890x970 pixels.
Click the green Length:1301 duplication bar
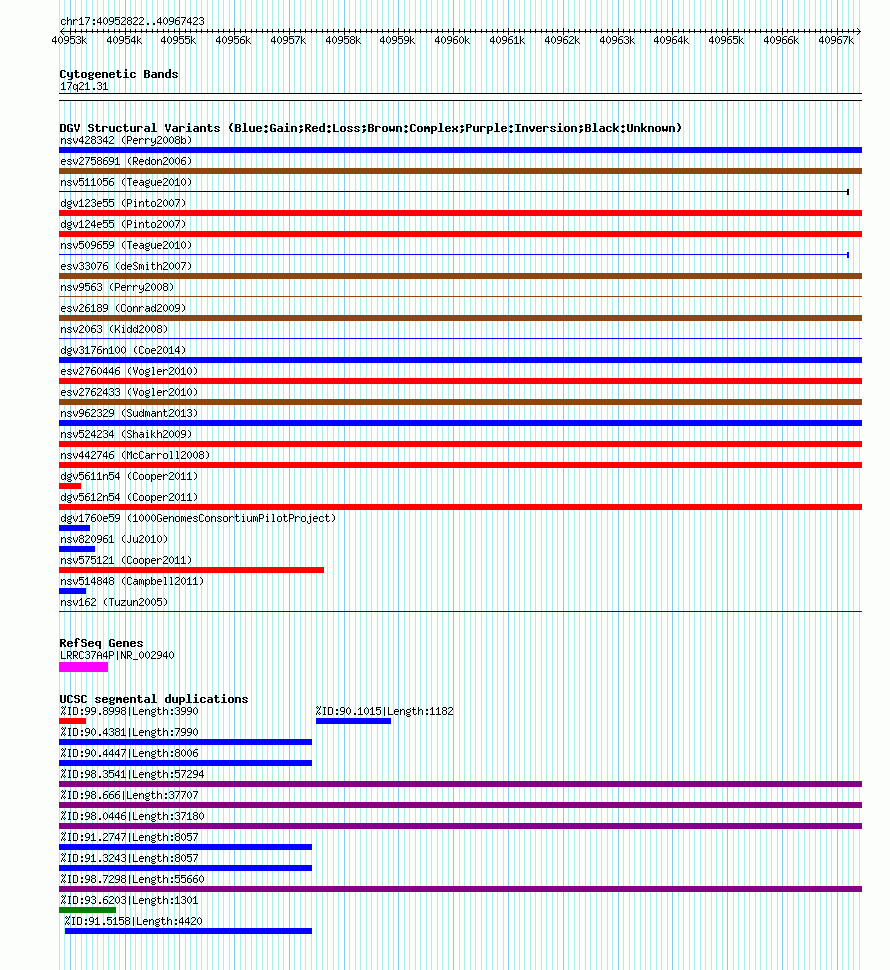(x=87, y=910)
